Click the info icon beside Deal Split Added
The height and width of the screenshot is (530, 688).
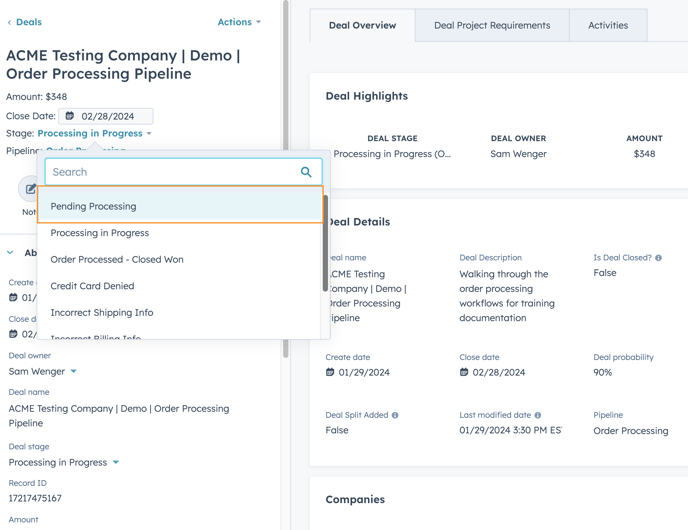[395, 415]
